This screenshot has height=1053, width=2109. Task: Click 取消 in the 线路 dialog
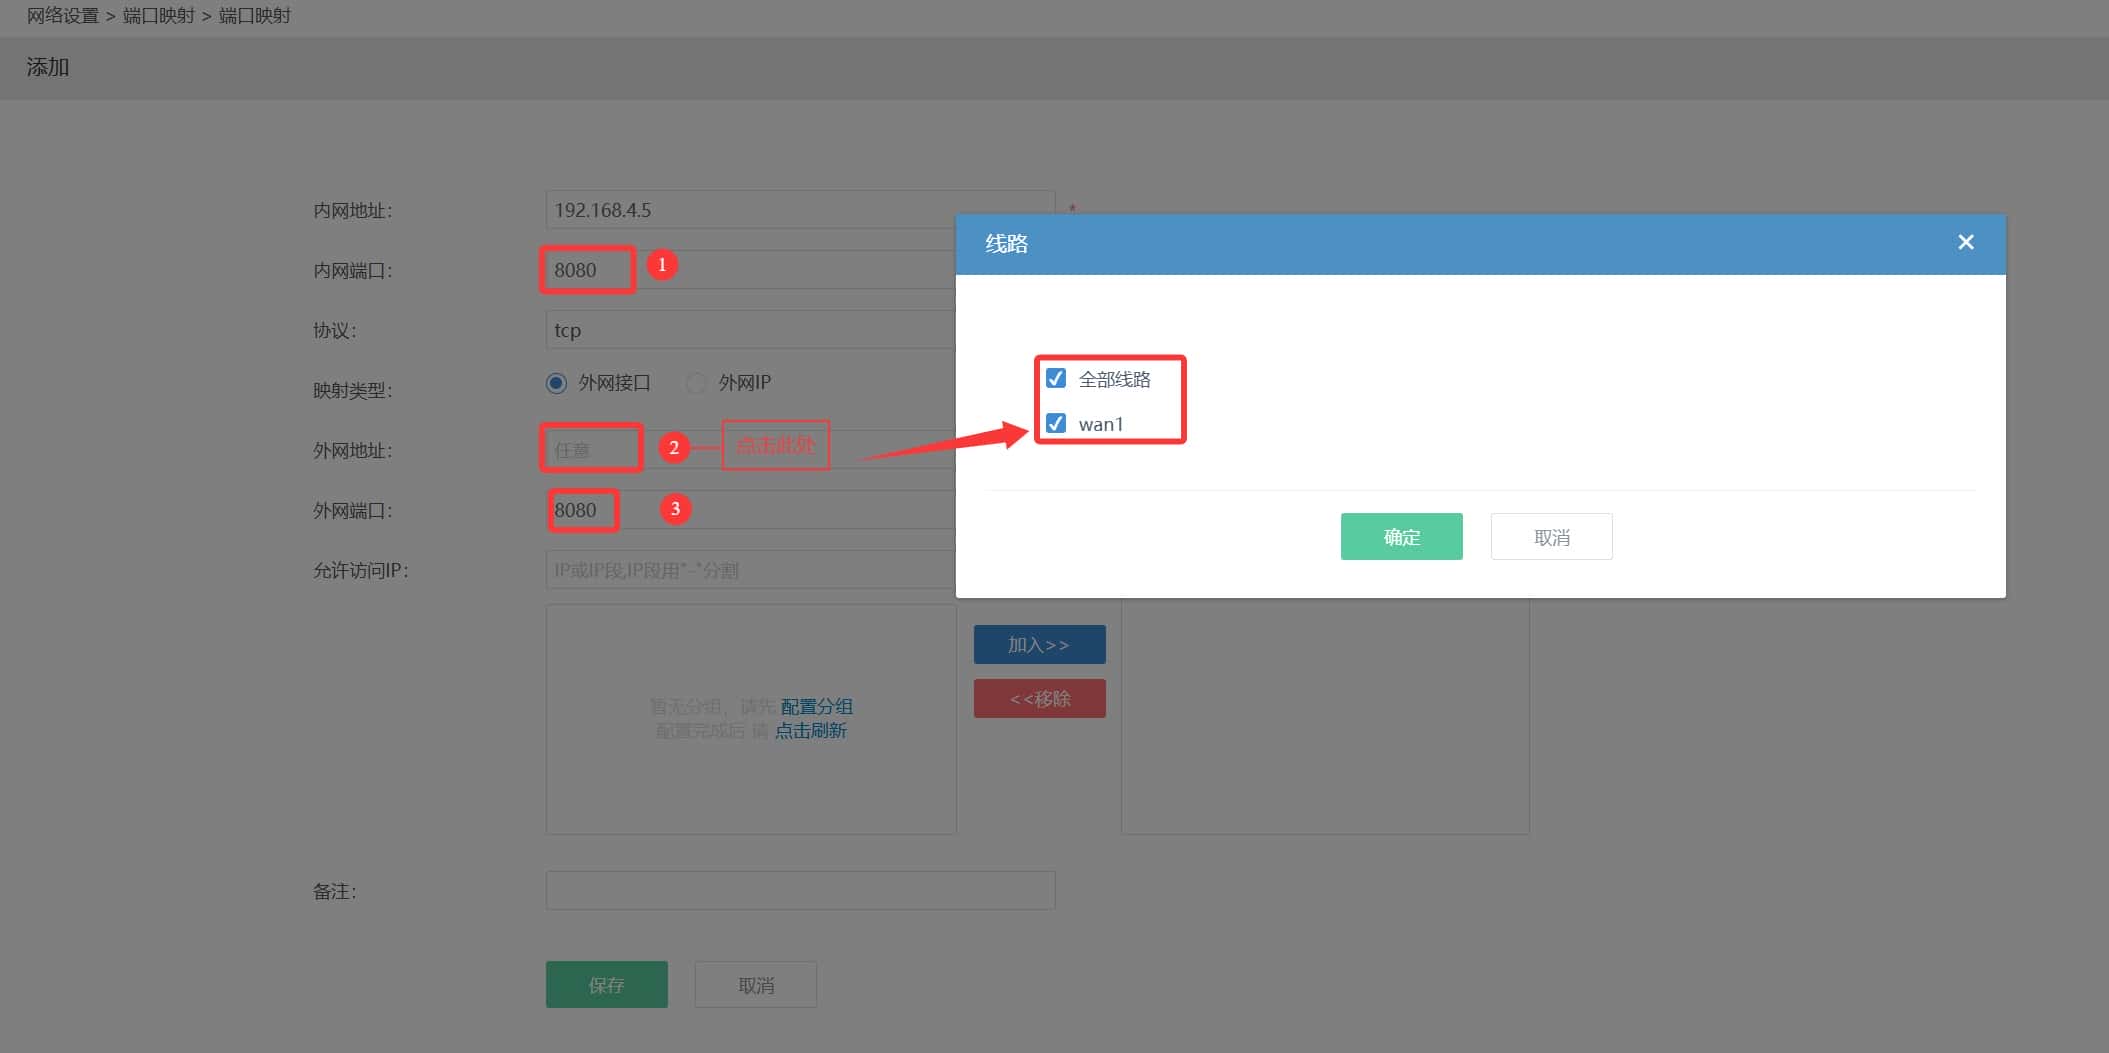tap(1551, 537)
